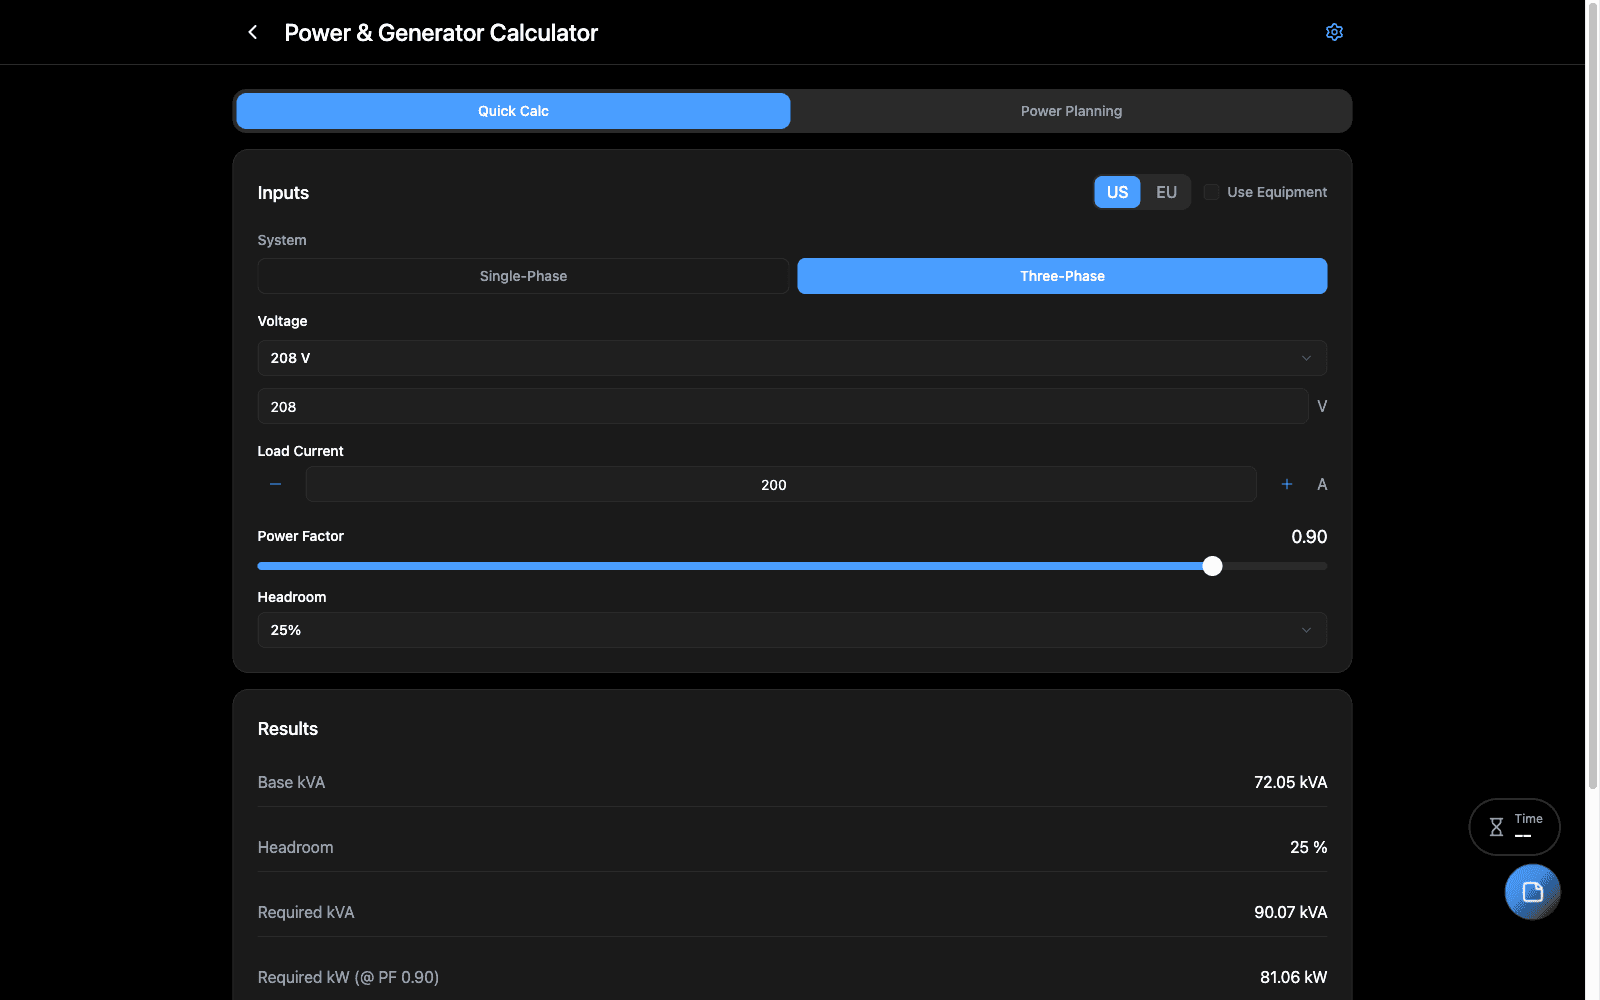The image size is (1600, 1000).
Task: Open the Headroom 25% dropdown
Action: (792, 630)
